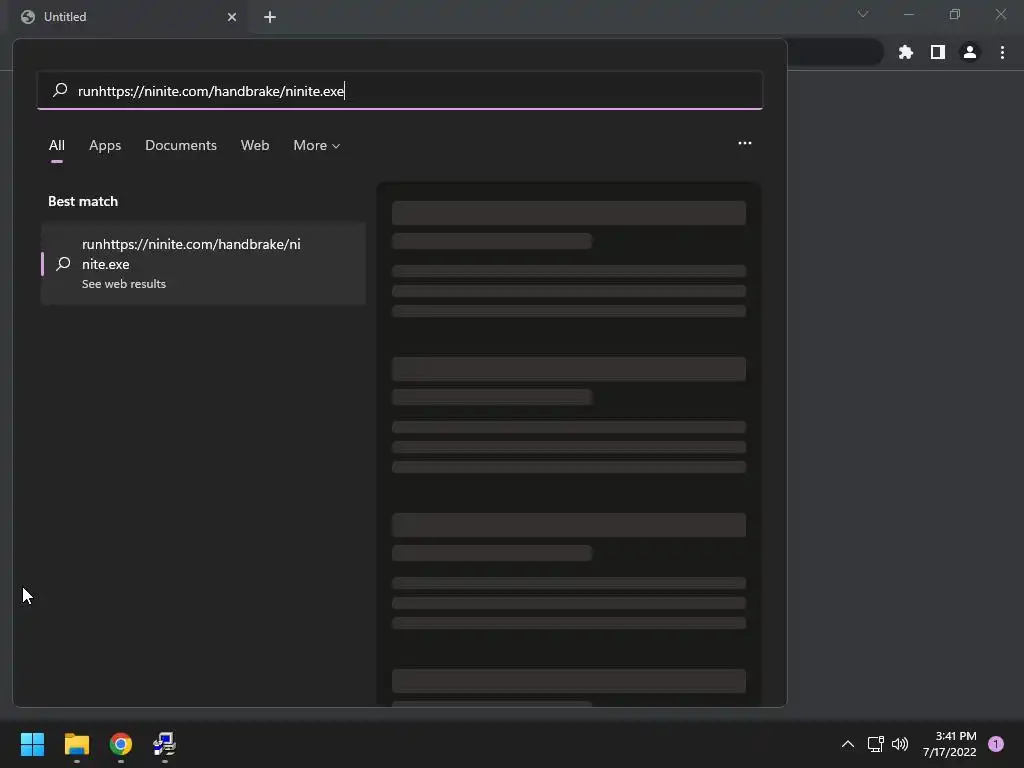Switch to the Web search filter

click(x=255, y=145)
